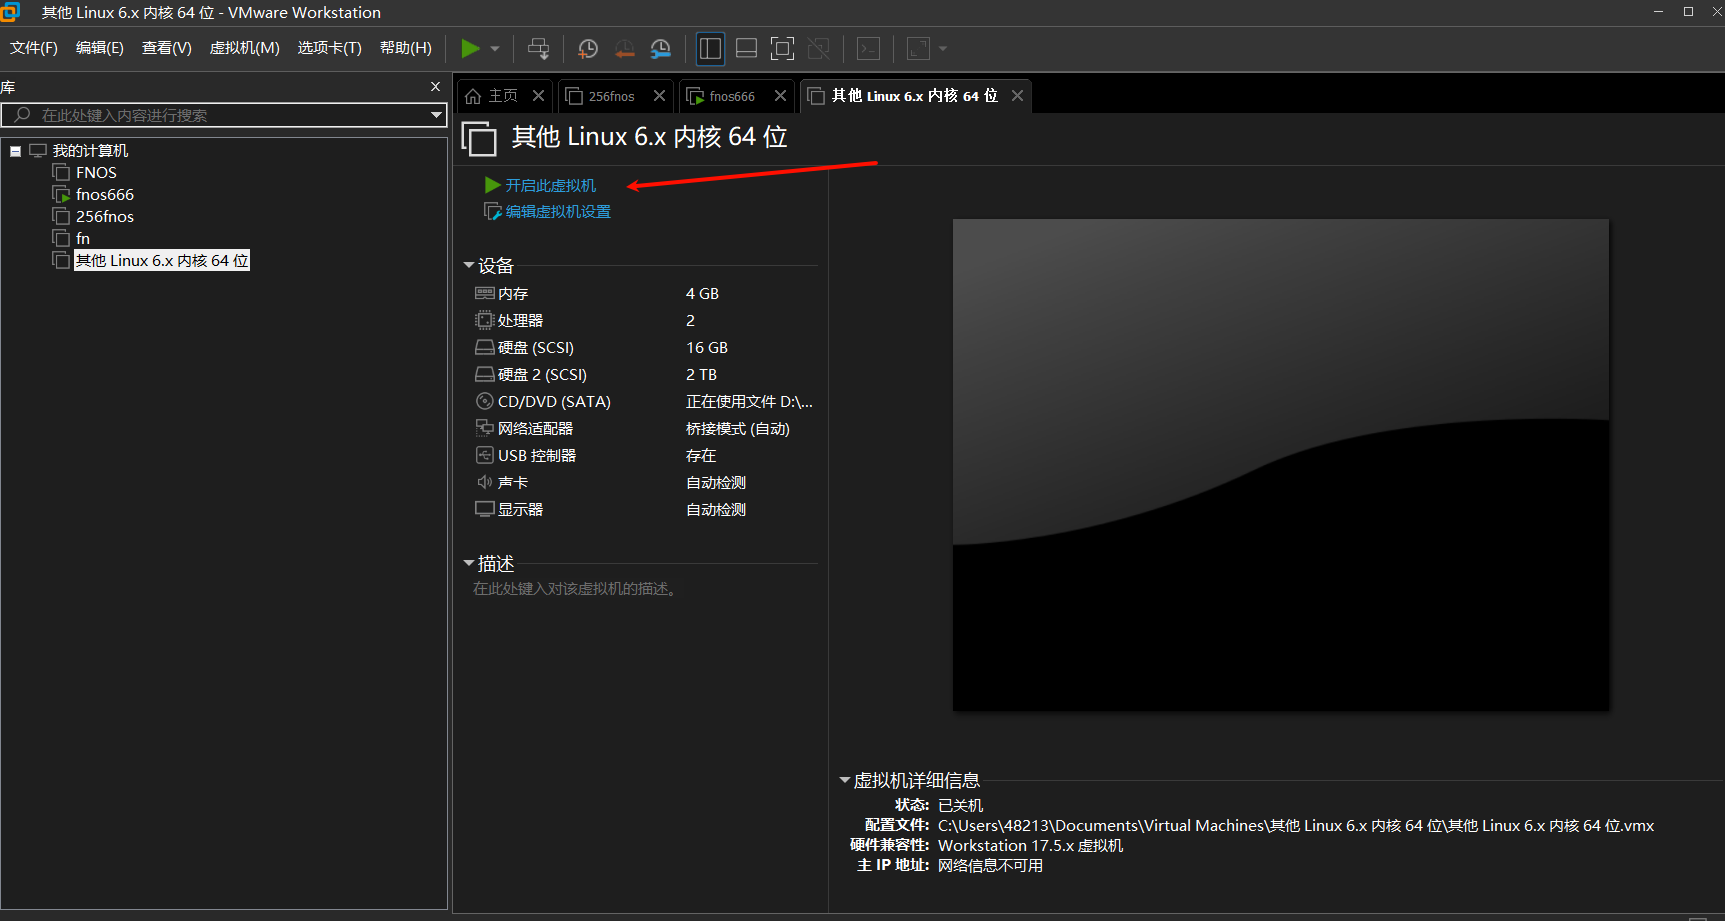Select 256fnos in the library tree
1725x921 pixels.
click(105, 216)
